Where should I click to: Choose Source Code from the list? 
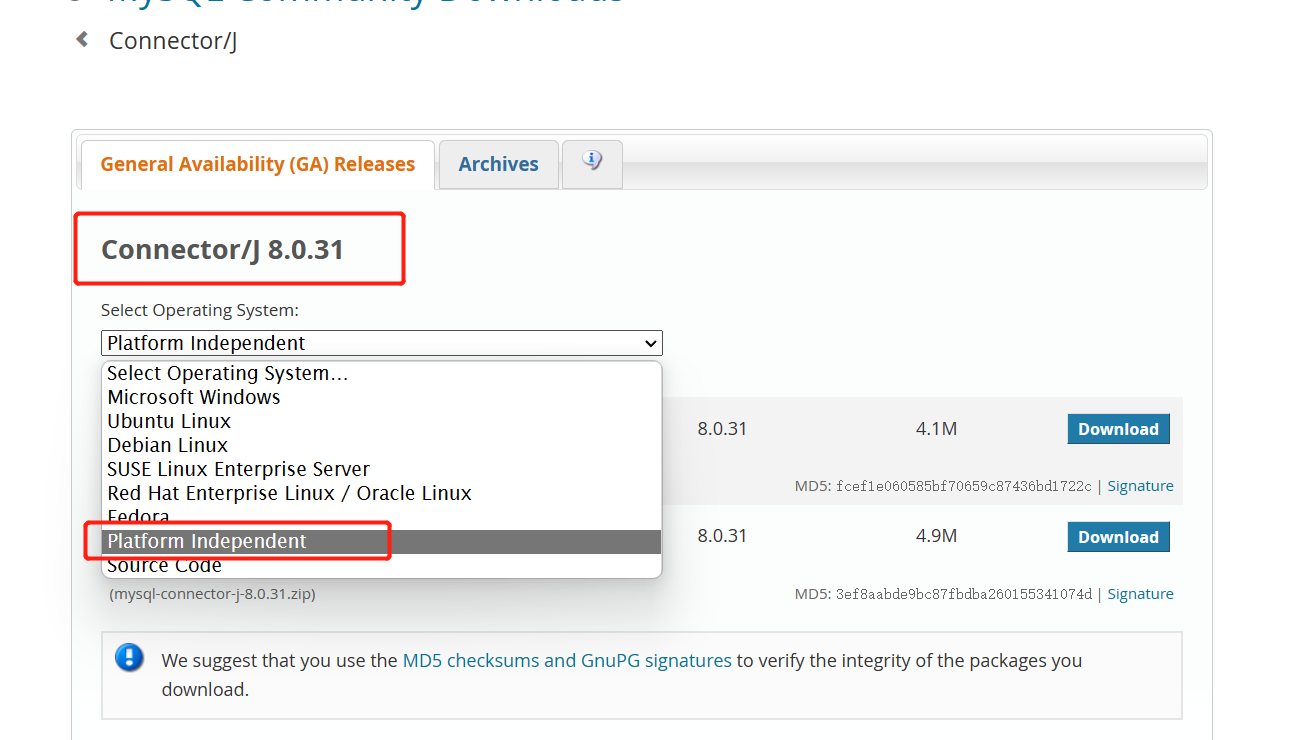coord(382,565)
